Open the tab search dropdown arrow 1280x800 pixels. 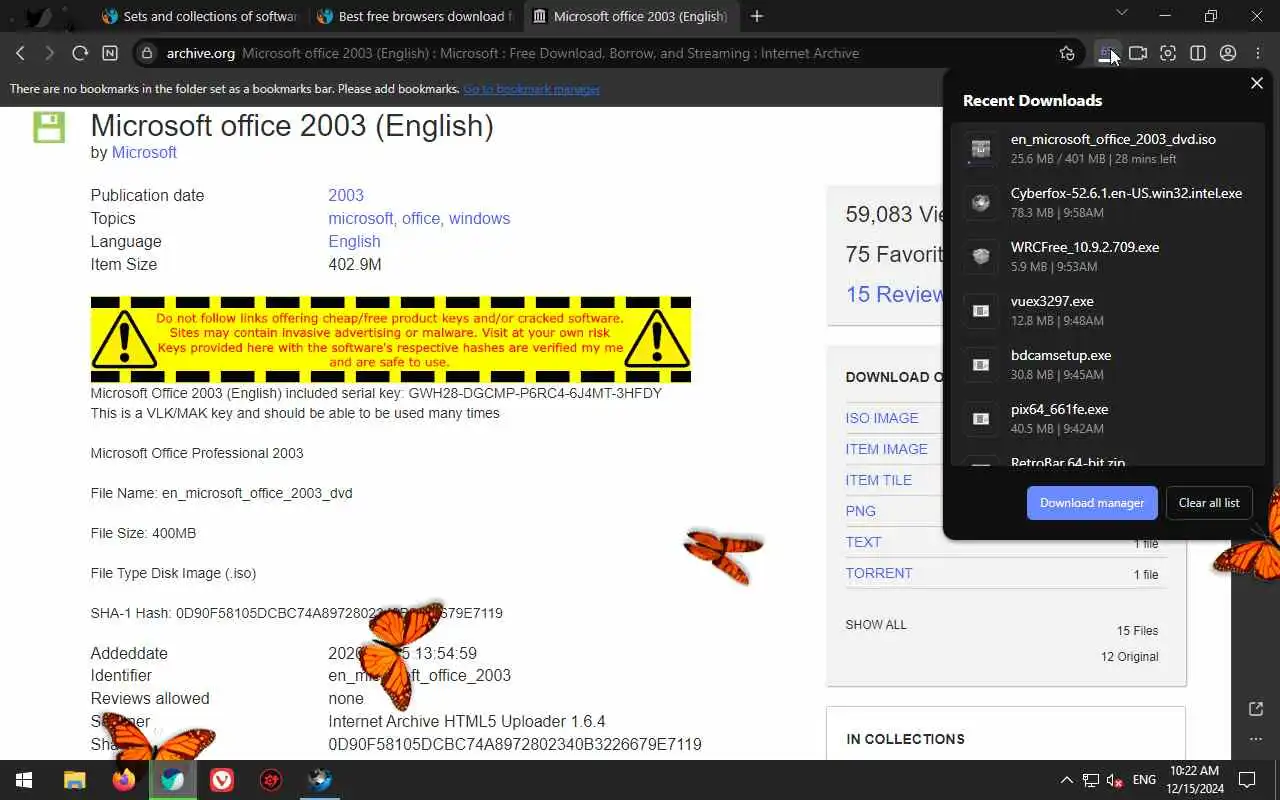[x=1121, y=13]
